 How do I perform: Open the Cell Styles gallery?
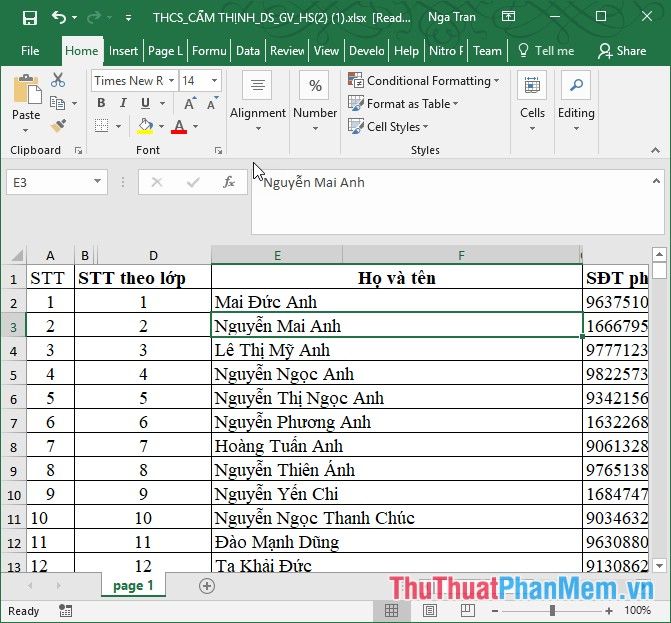pos(388,127)
